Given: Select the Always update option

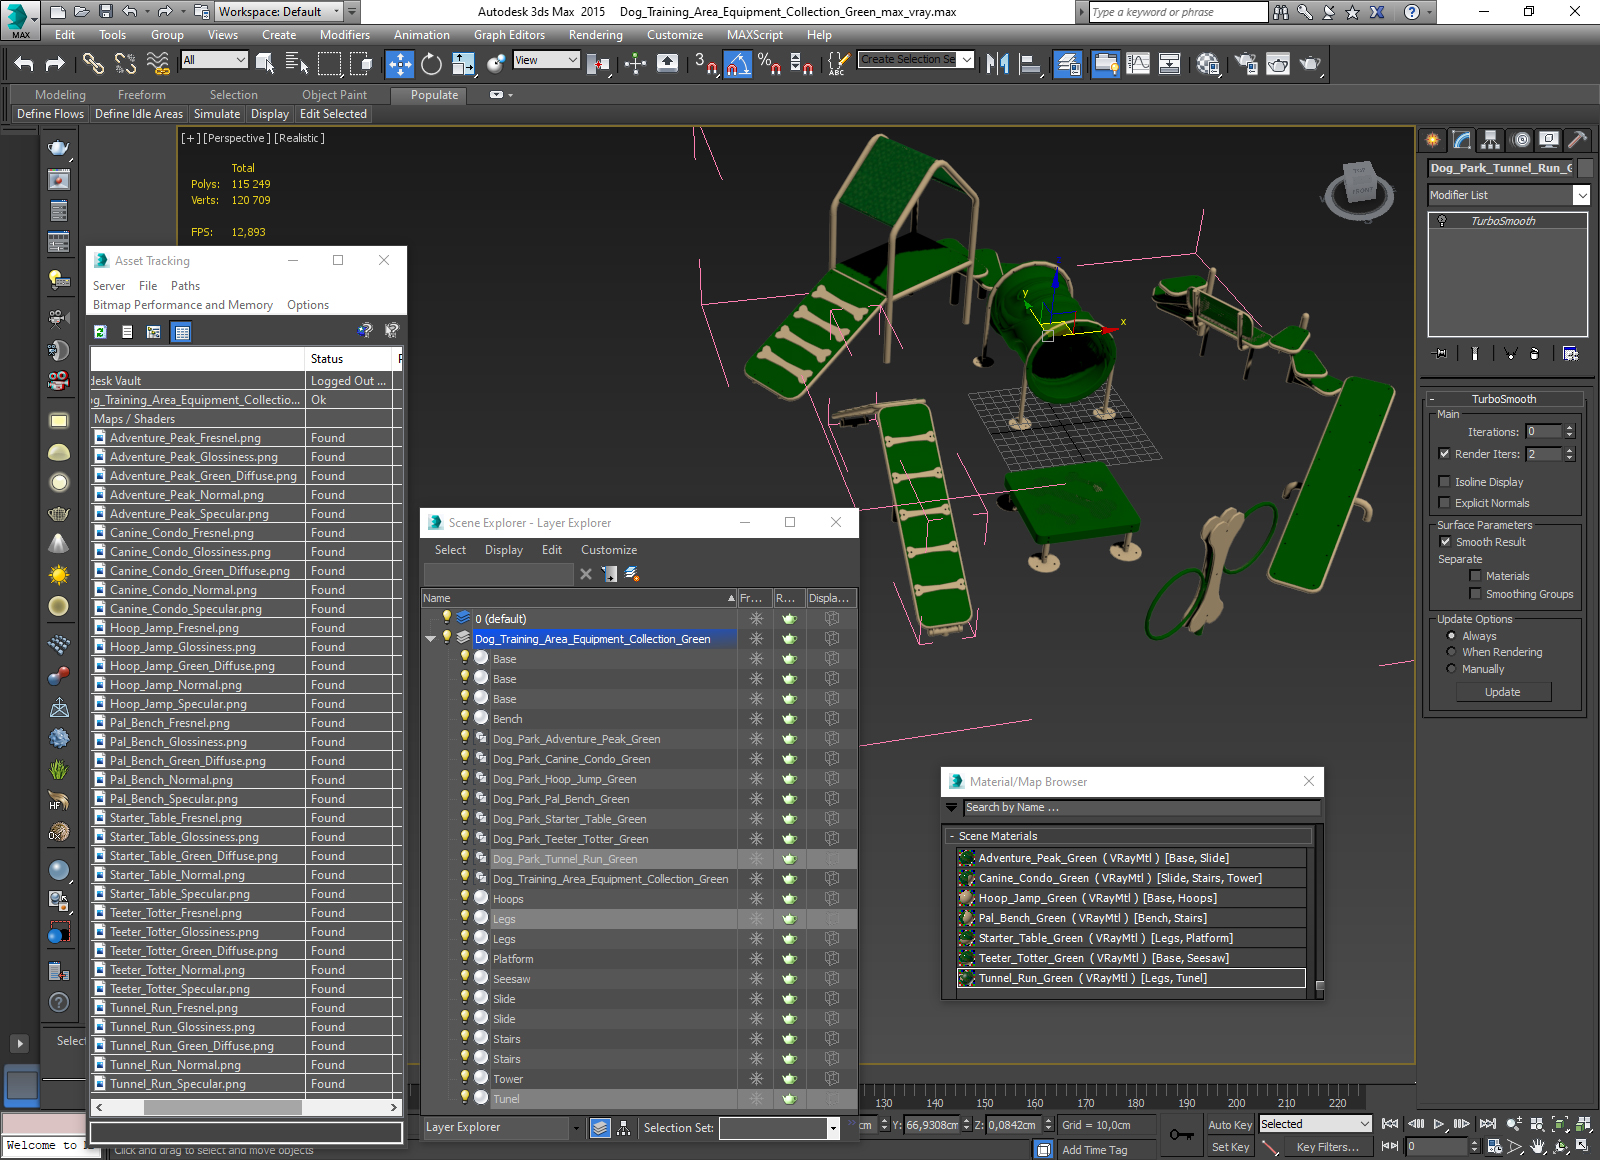Looking at the screenshot, I should [x=1451, y=636].
